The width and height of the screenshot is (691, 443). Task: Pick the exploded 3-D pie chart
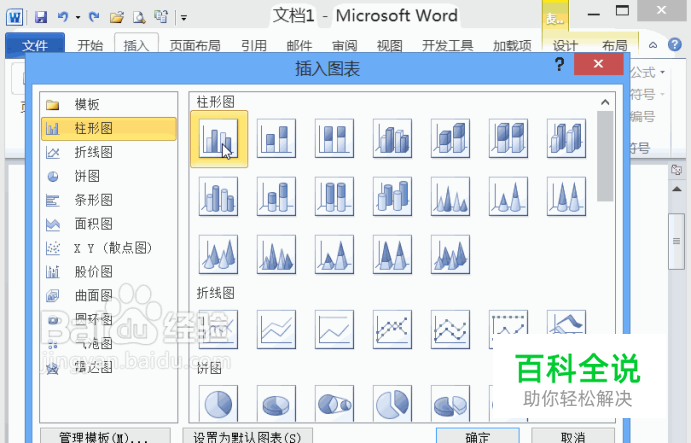450,403
